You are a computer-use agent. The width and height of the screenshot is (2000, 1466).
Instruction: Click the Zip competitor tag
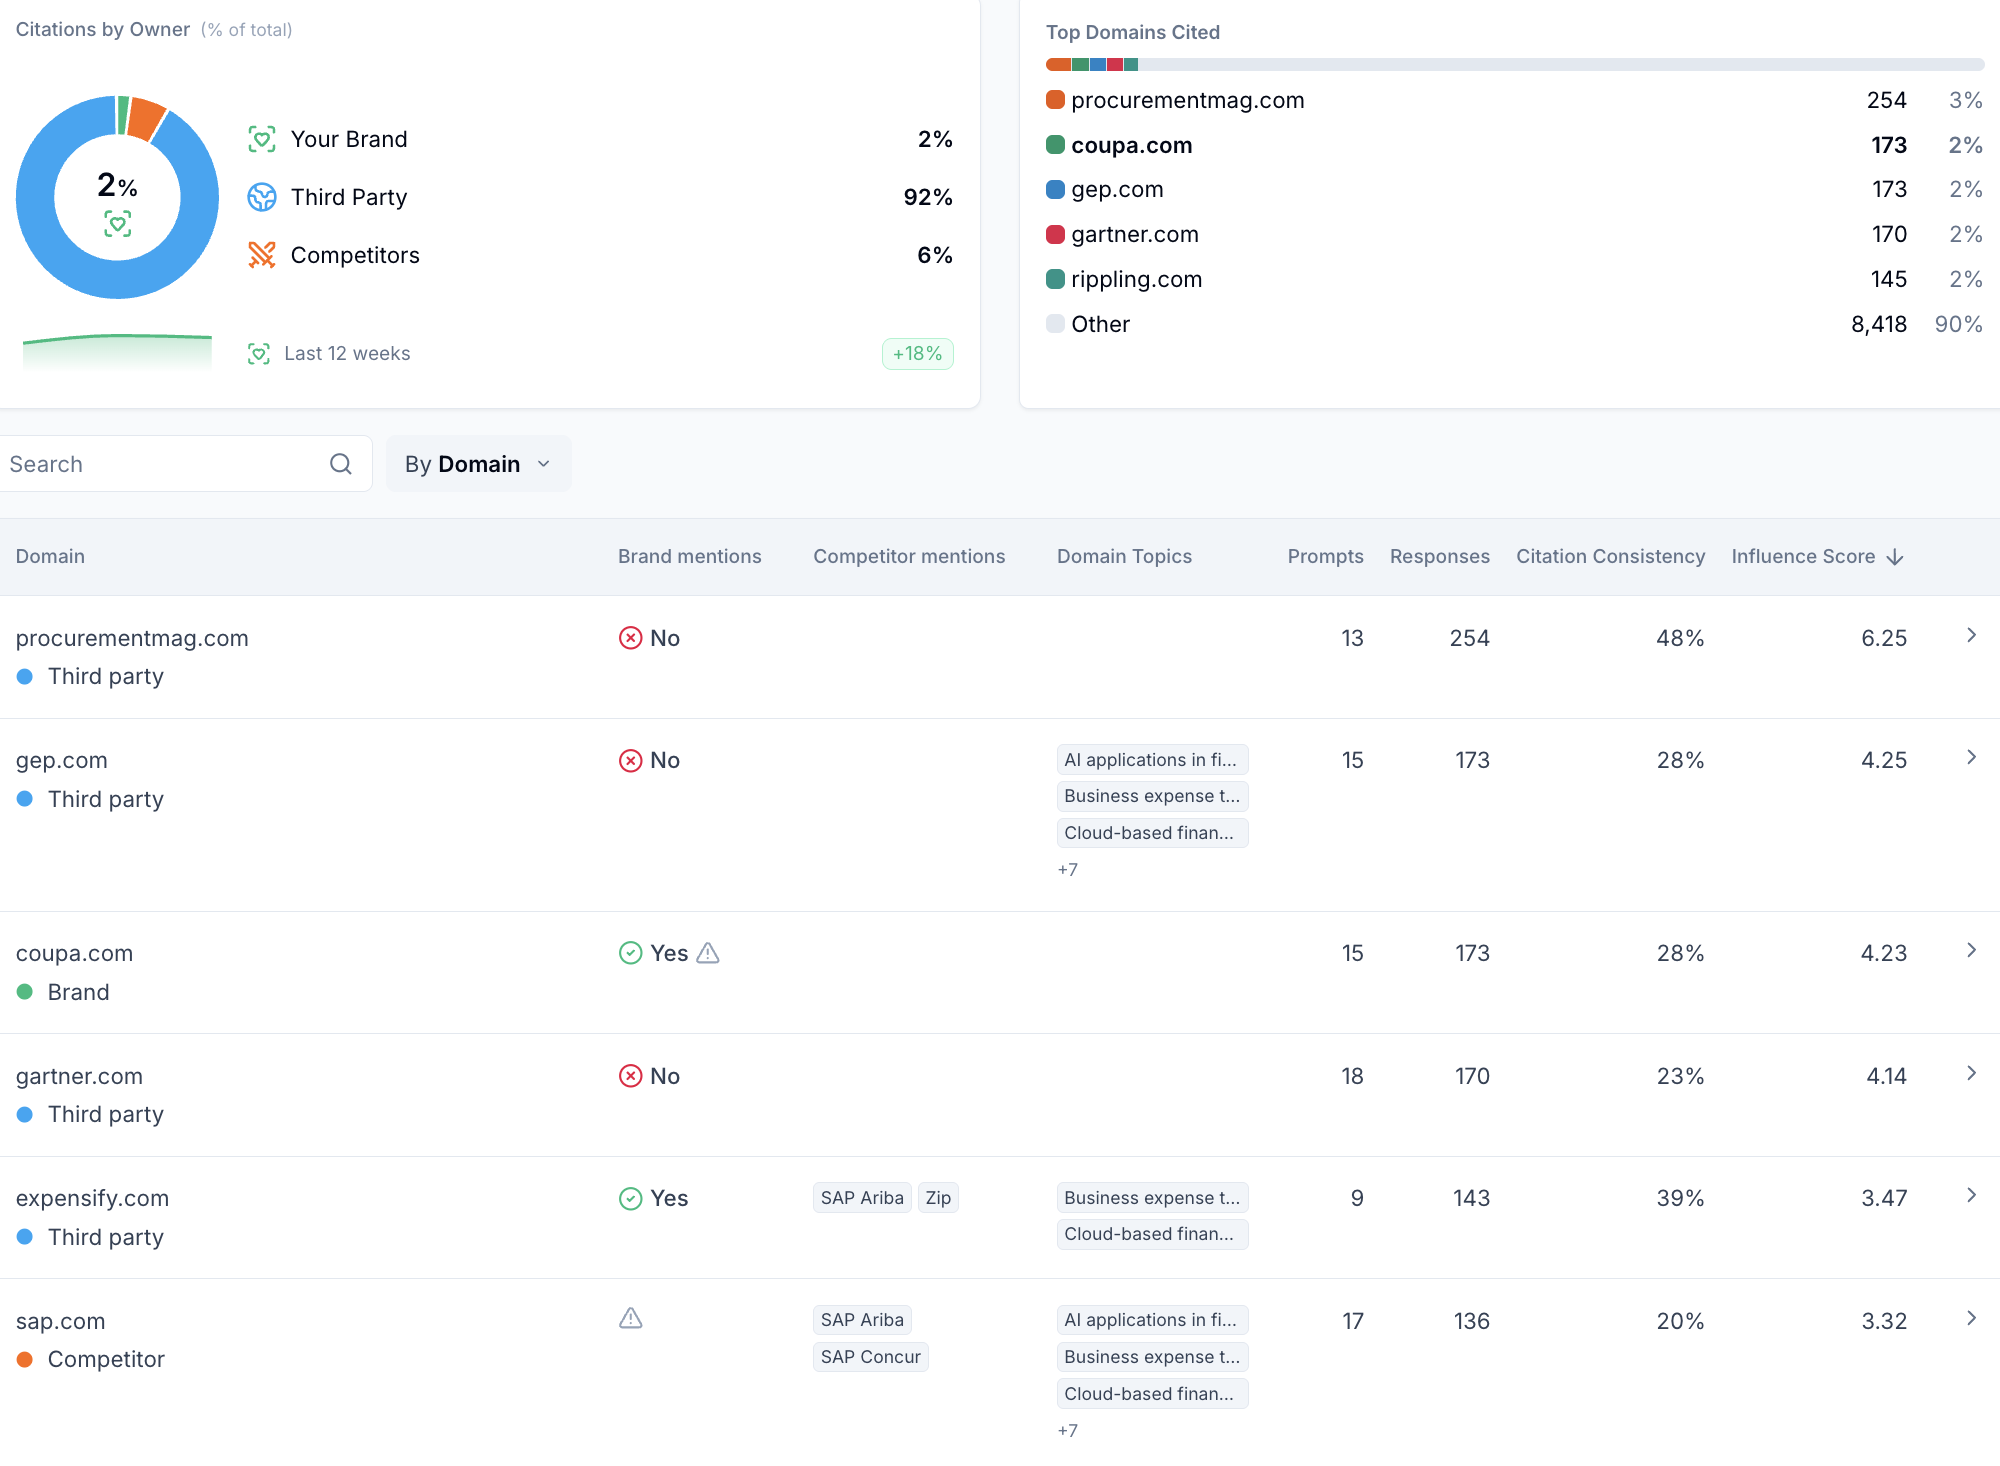[938, 1198]
